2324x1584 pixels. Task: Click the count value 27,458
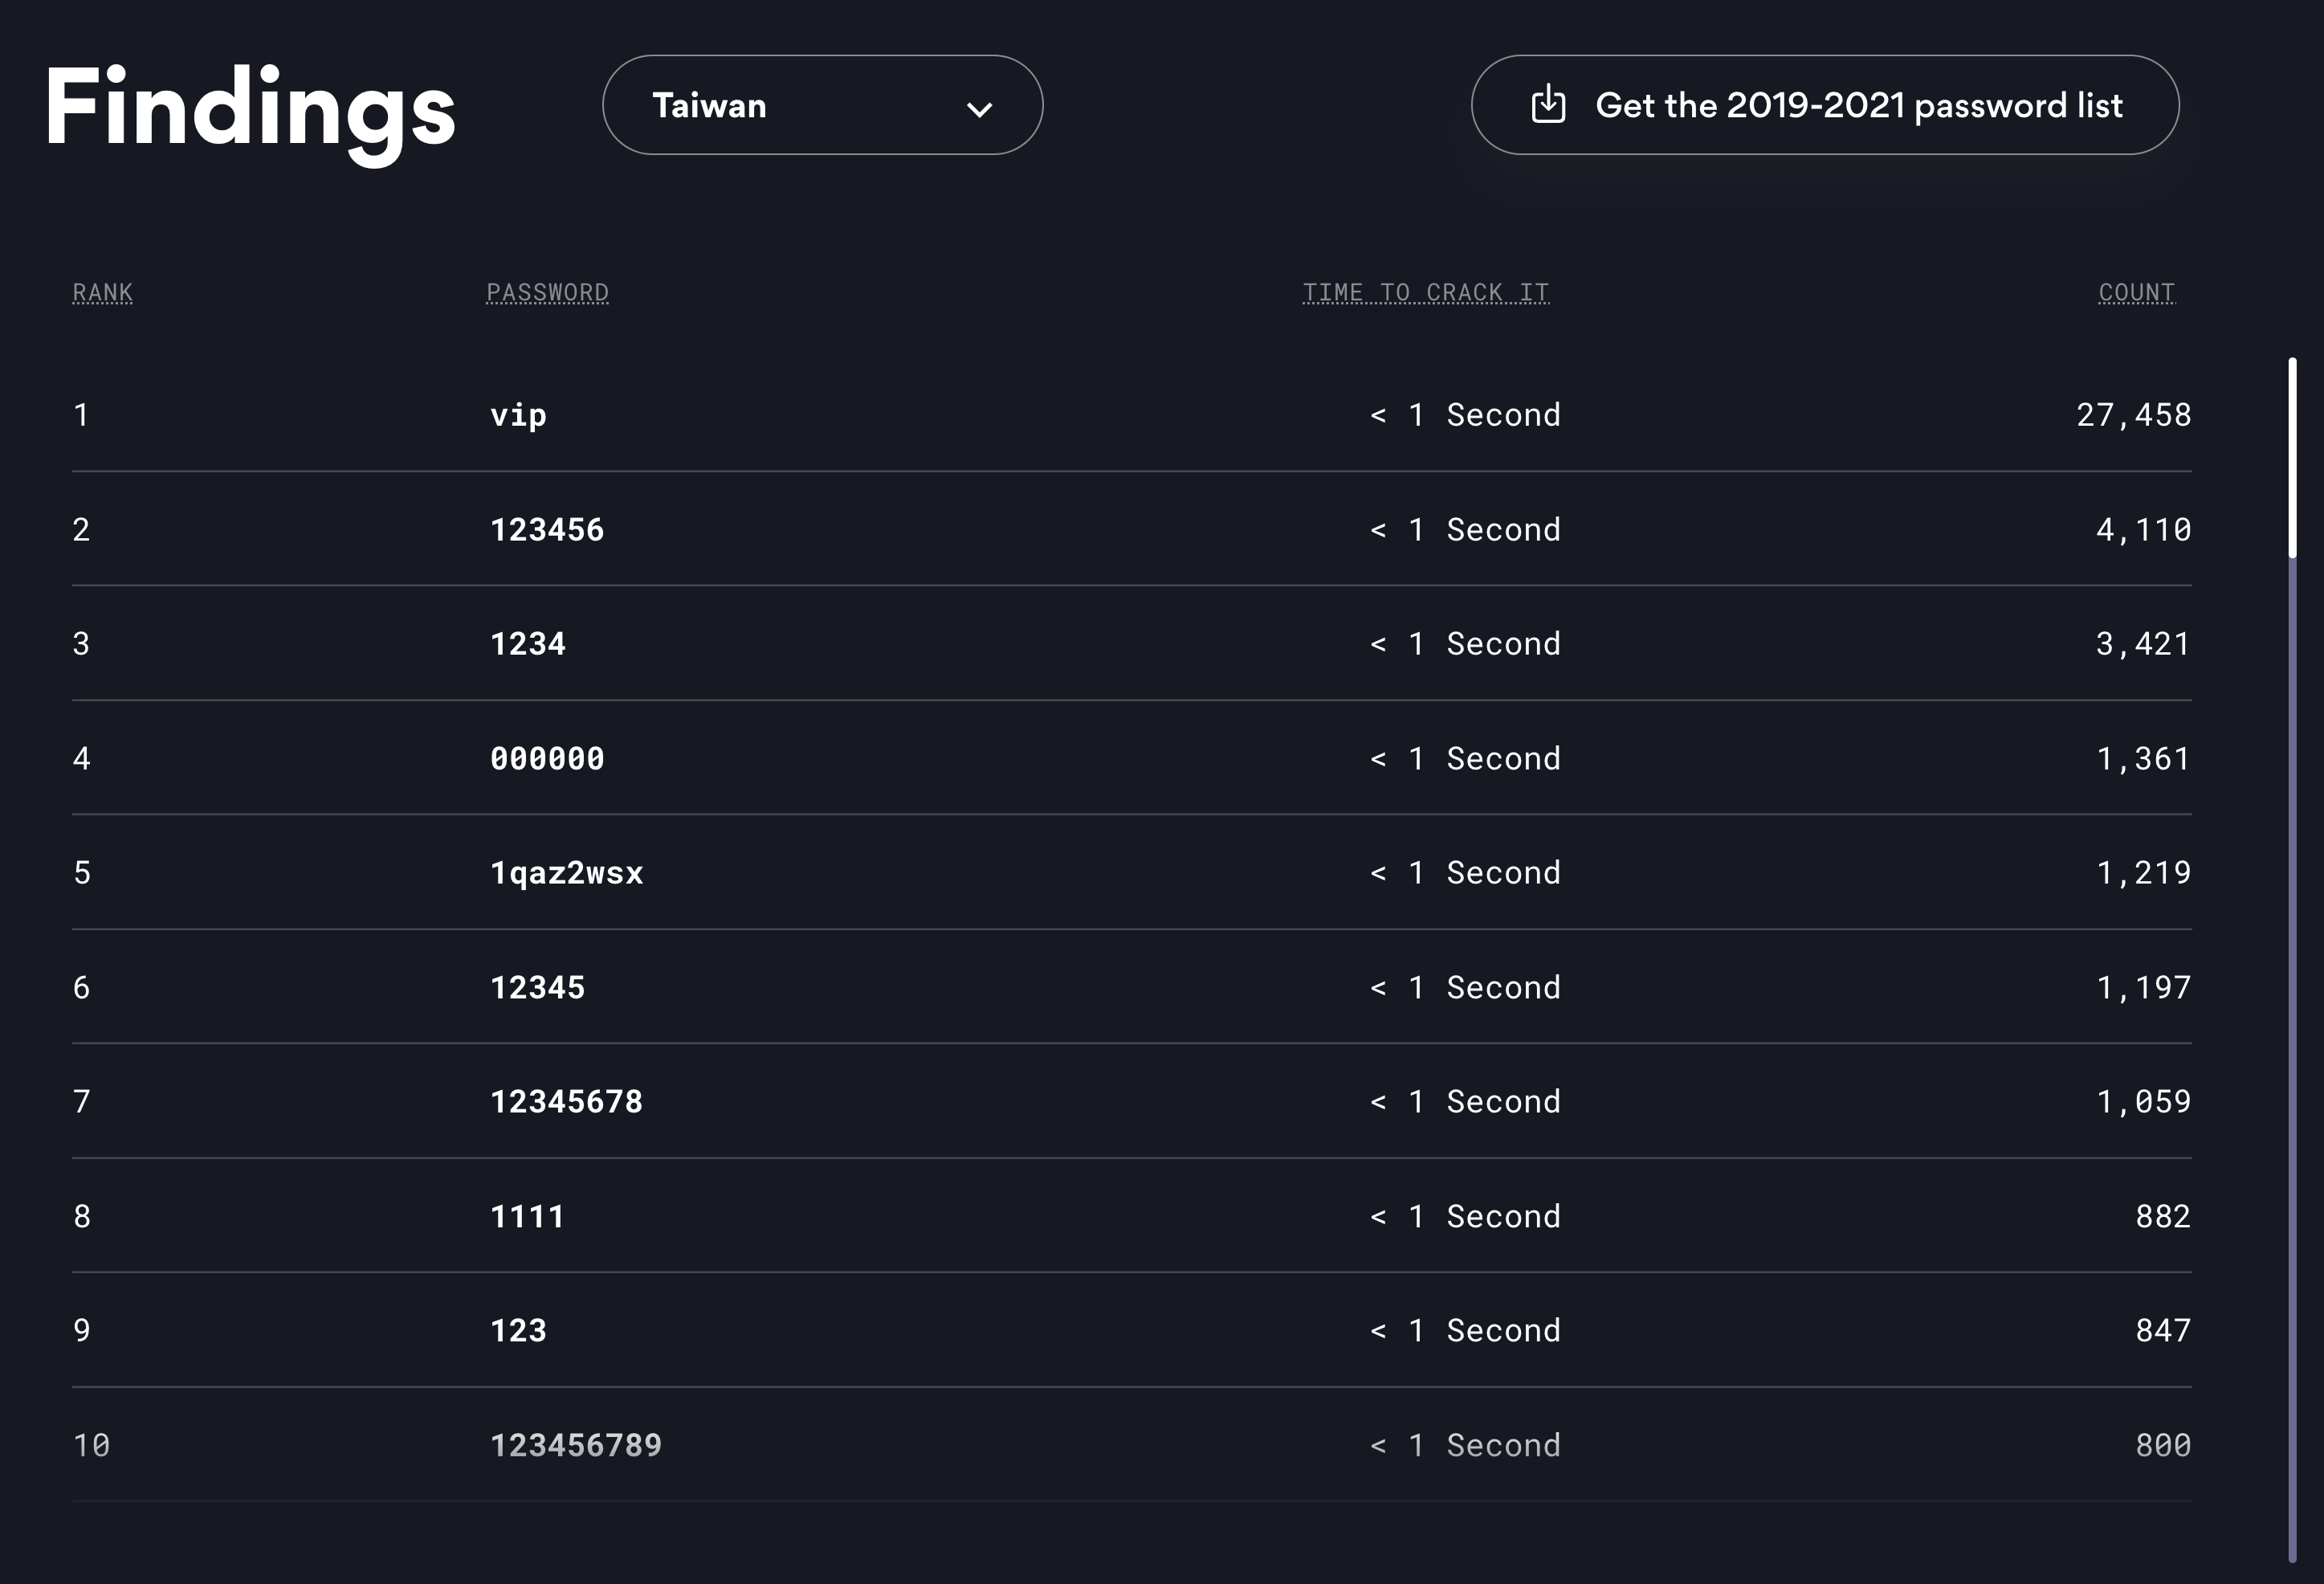[x=2133, y=415]
